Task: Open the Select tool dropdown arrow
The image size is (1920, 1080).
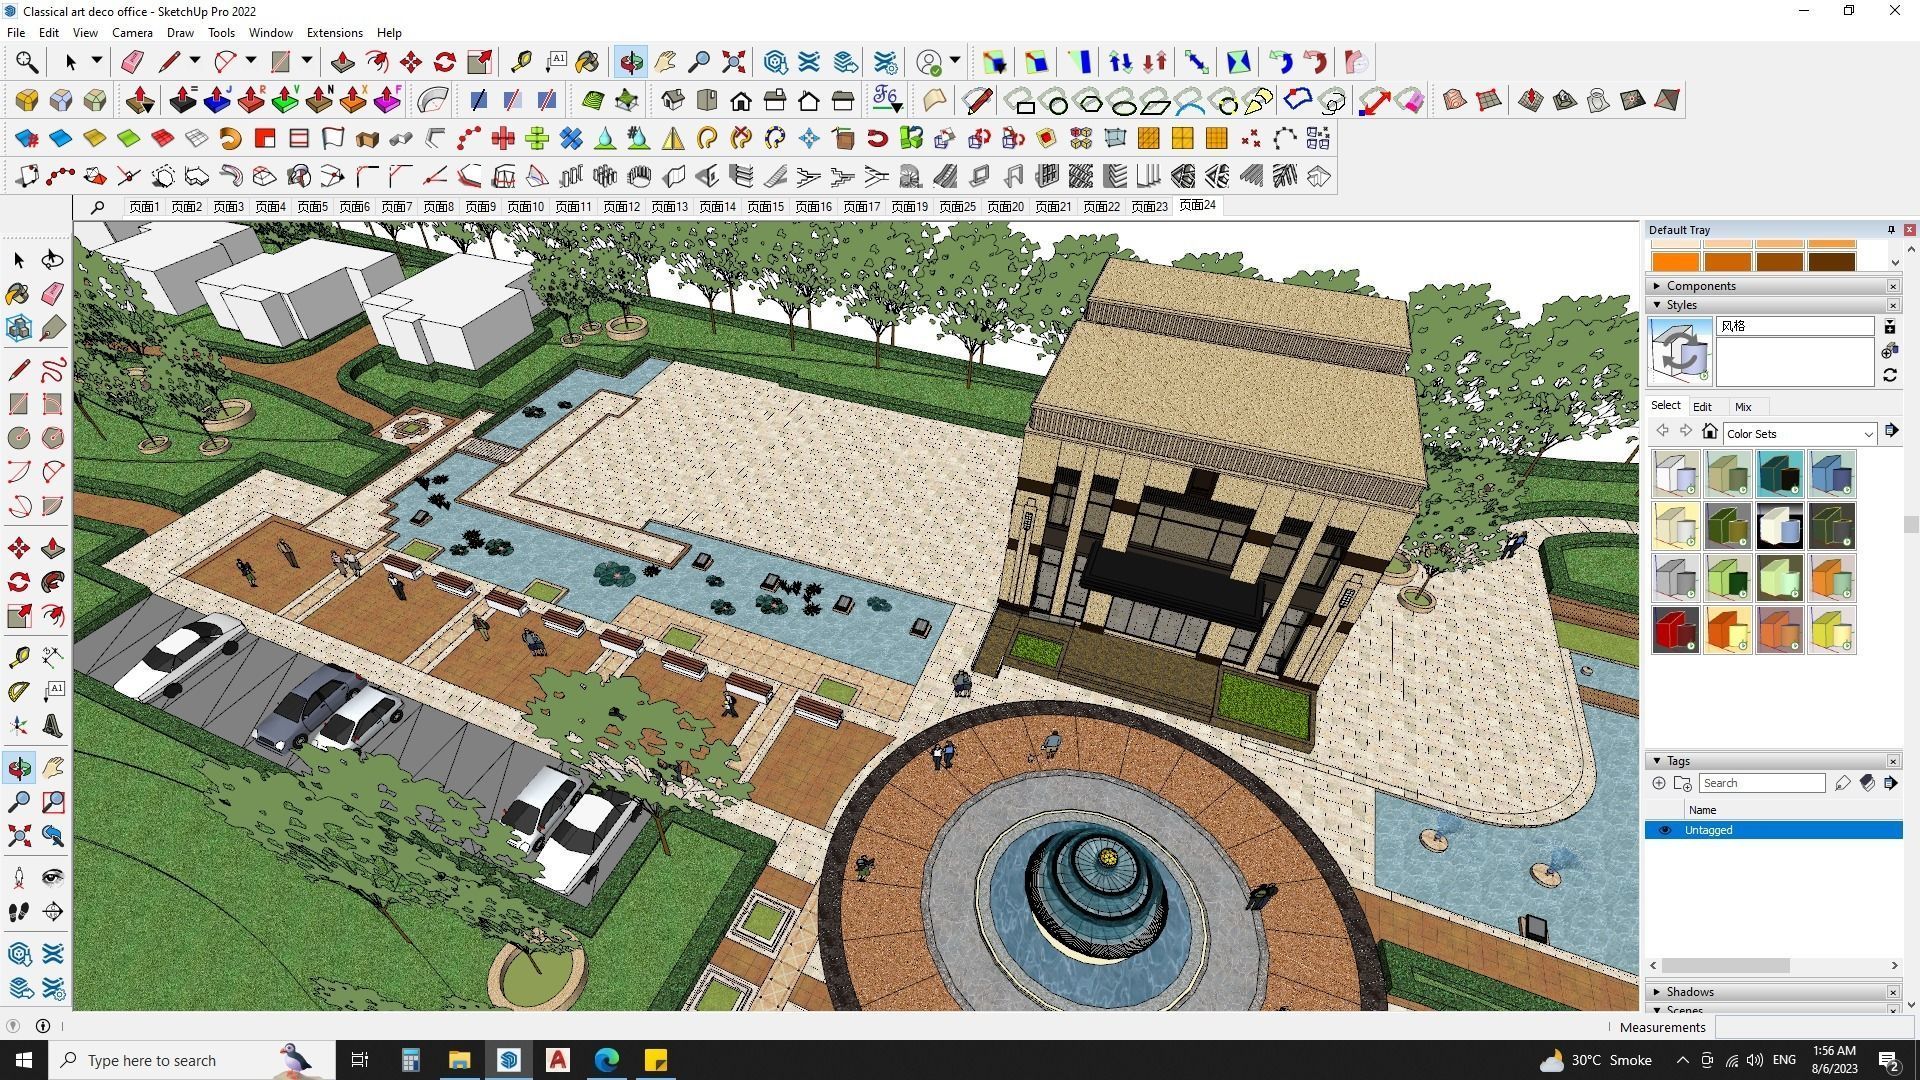Action: point(97,62)
